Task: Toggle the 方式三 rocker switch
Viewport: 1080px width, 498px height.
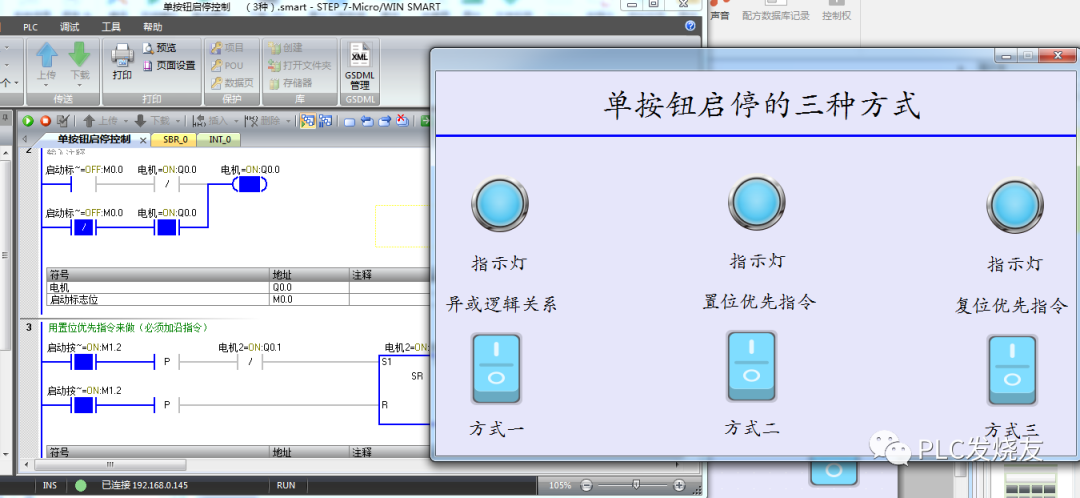Action: (1012, 371)
